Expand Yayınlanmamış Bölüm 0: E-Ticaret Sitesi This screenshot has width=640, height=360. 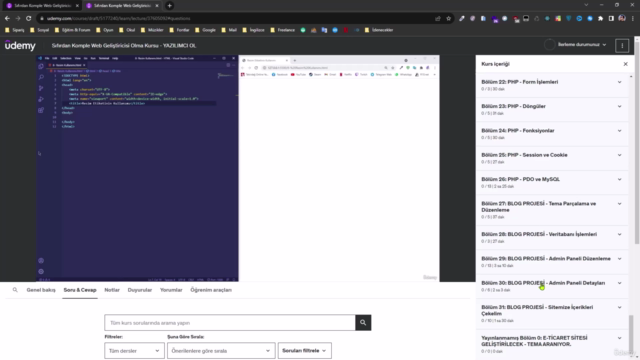[552, 344]
